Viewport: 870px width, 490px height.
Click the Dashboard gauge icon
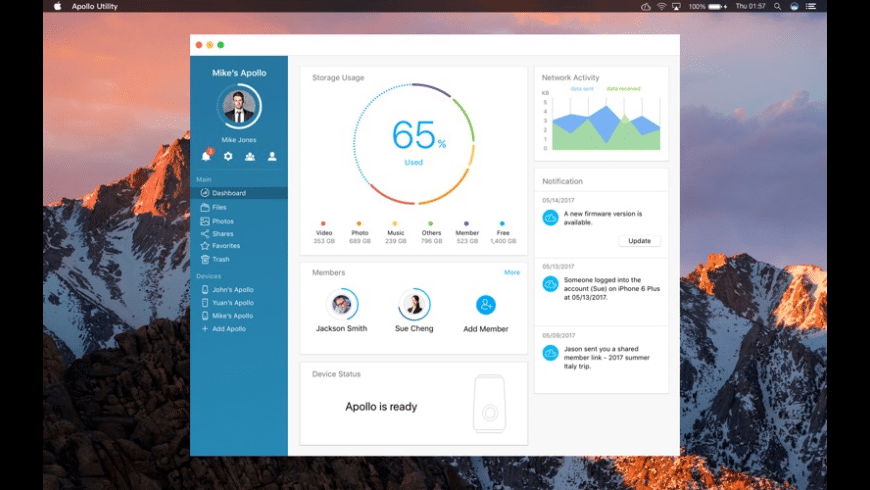click(x=205, y=193)
